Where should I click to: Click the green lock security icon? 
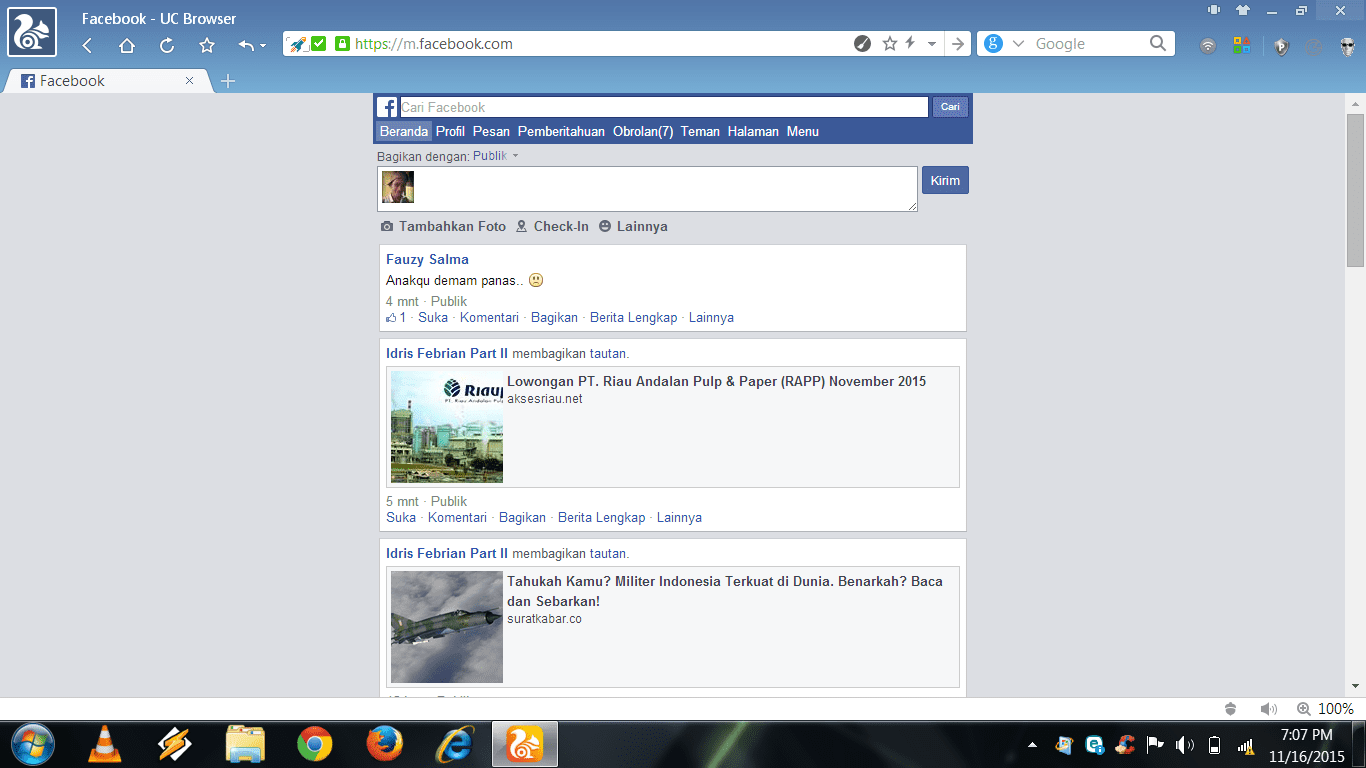(342, 44)
